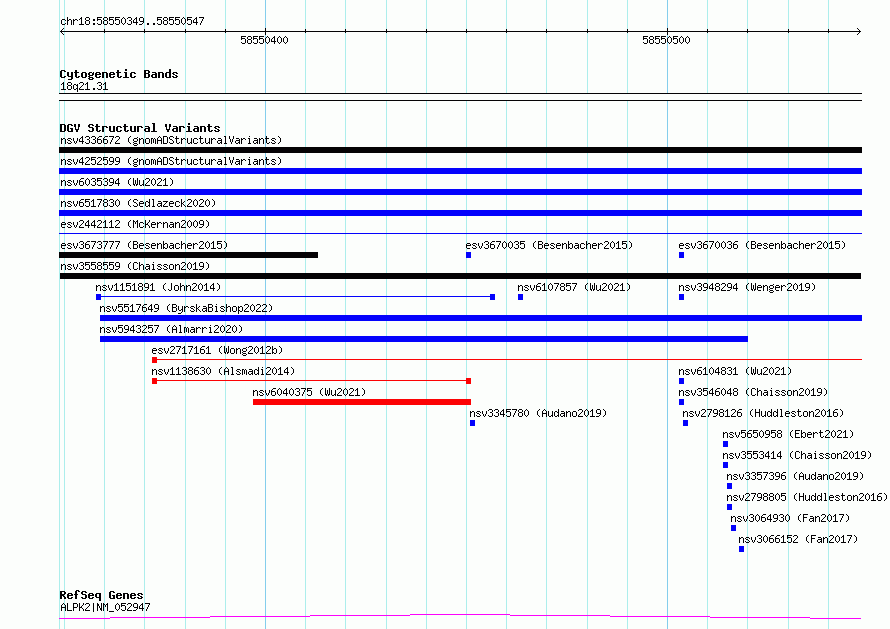Click the ALPK2|NM_052947 gene label
The height and width of the screenshot is (629, 890).
(105, 607)
